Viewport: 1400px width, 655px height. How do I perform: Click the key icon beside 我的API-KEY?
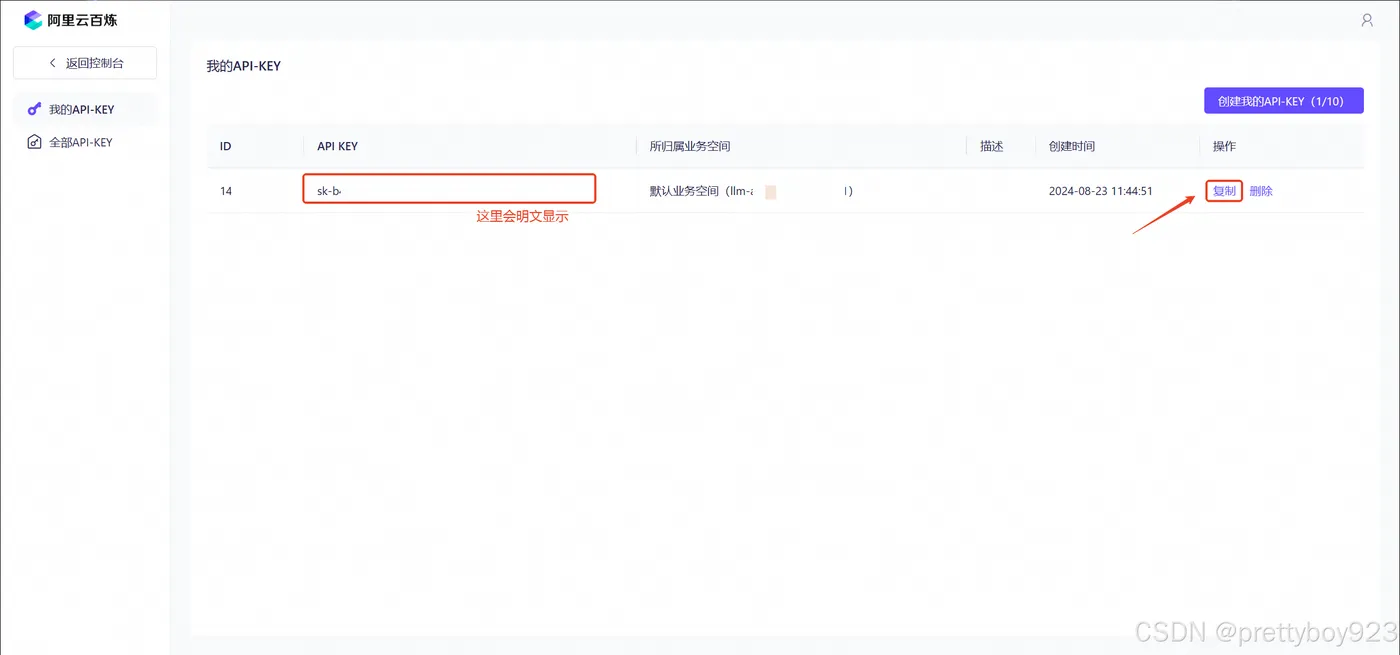point(34,109)
